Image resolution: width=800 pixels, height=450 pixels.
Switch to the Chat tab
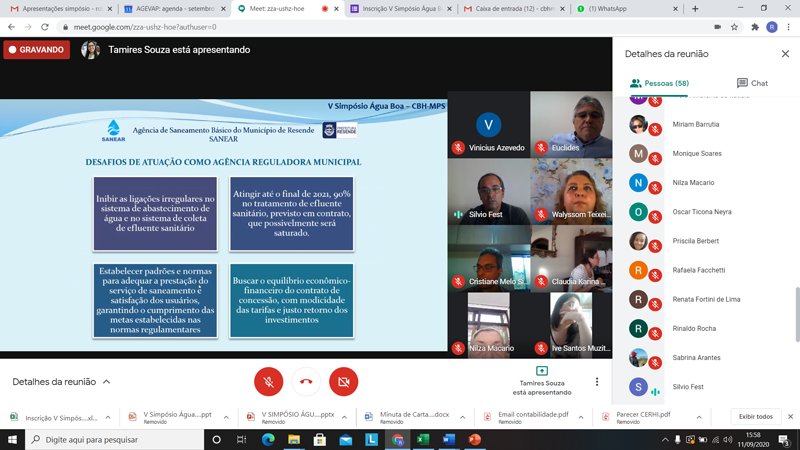(x=751, y=83)
